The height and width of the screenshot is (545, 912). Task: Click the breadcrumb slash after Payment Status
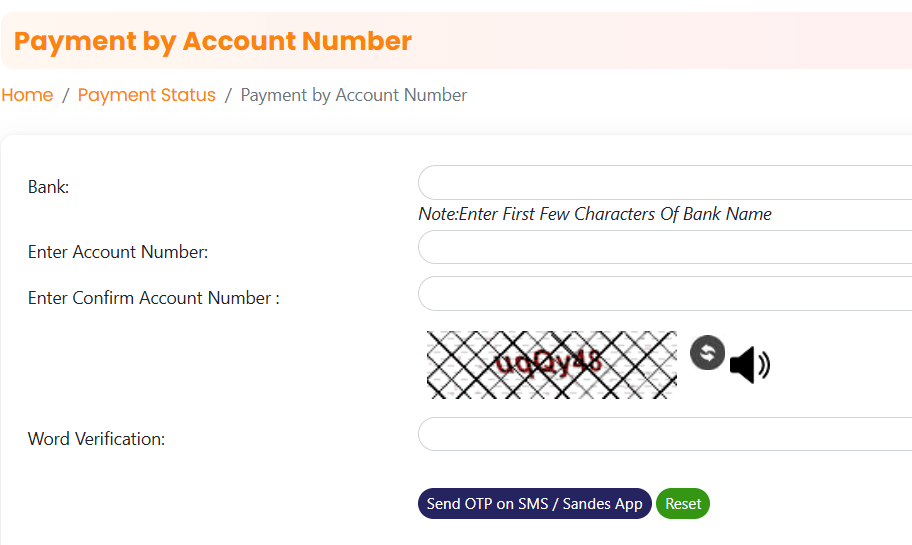click(x=228, y=95)
